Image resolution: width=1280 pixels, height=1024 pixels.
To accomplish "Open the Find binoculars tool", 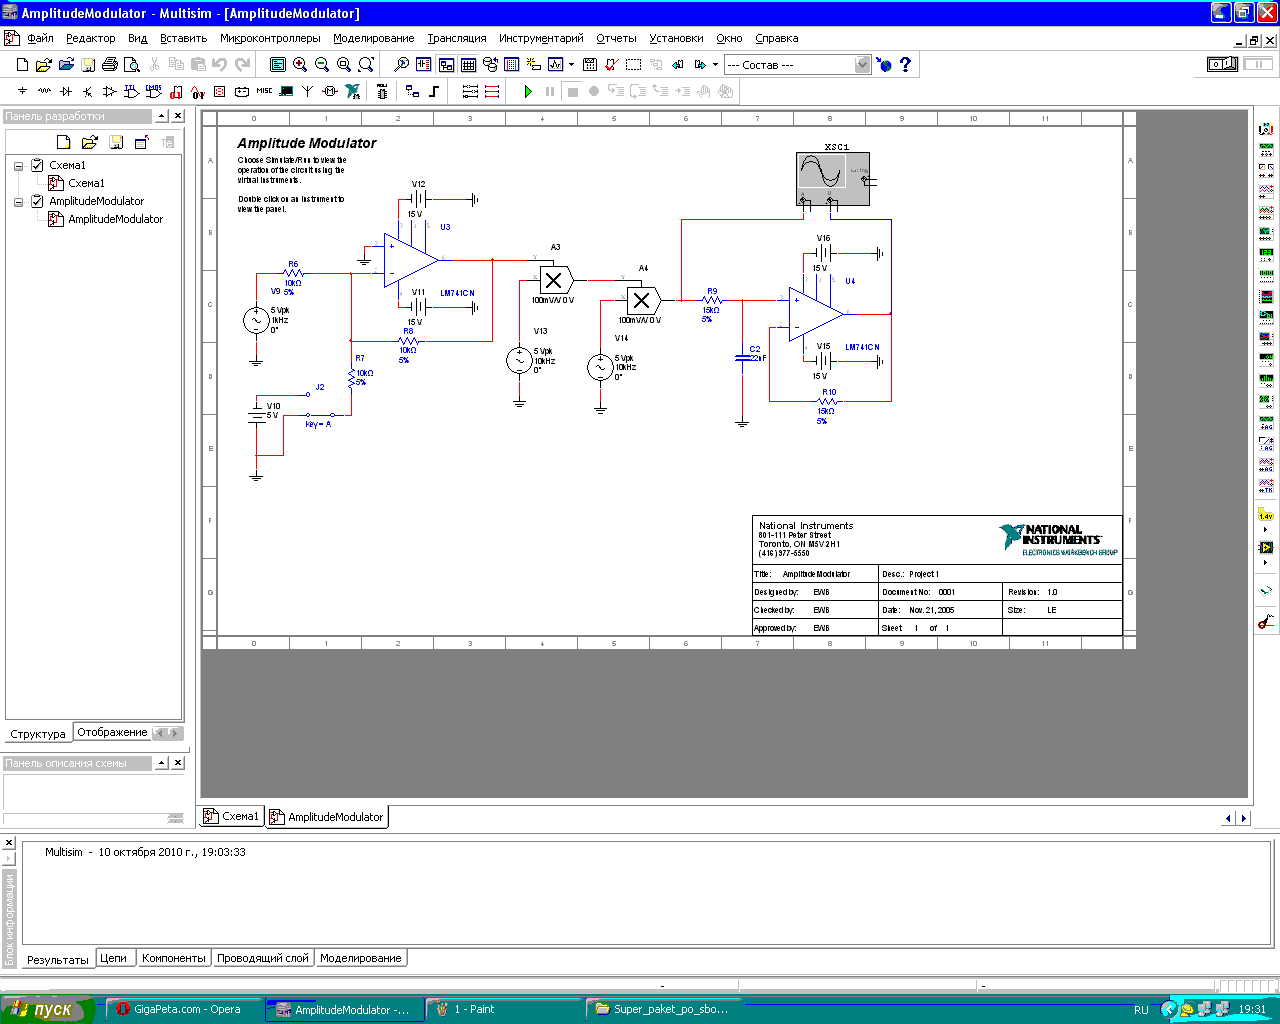I will (x=401, y=65).
